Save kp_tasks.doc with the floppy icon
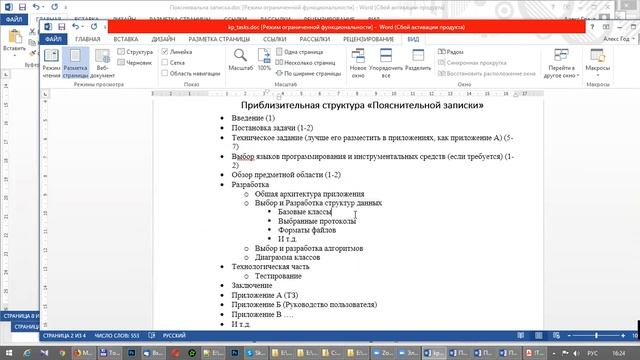 (x=62, y=27)
